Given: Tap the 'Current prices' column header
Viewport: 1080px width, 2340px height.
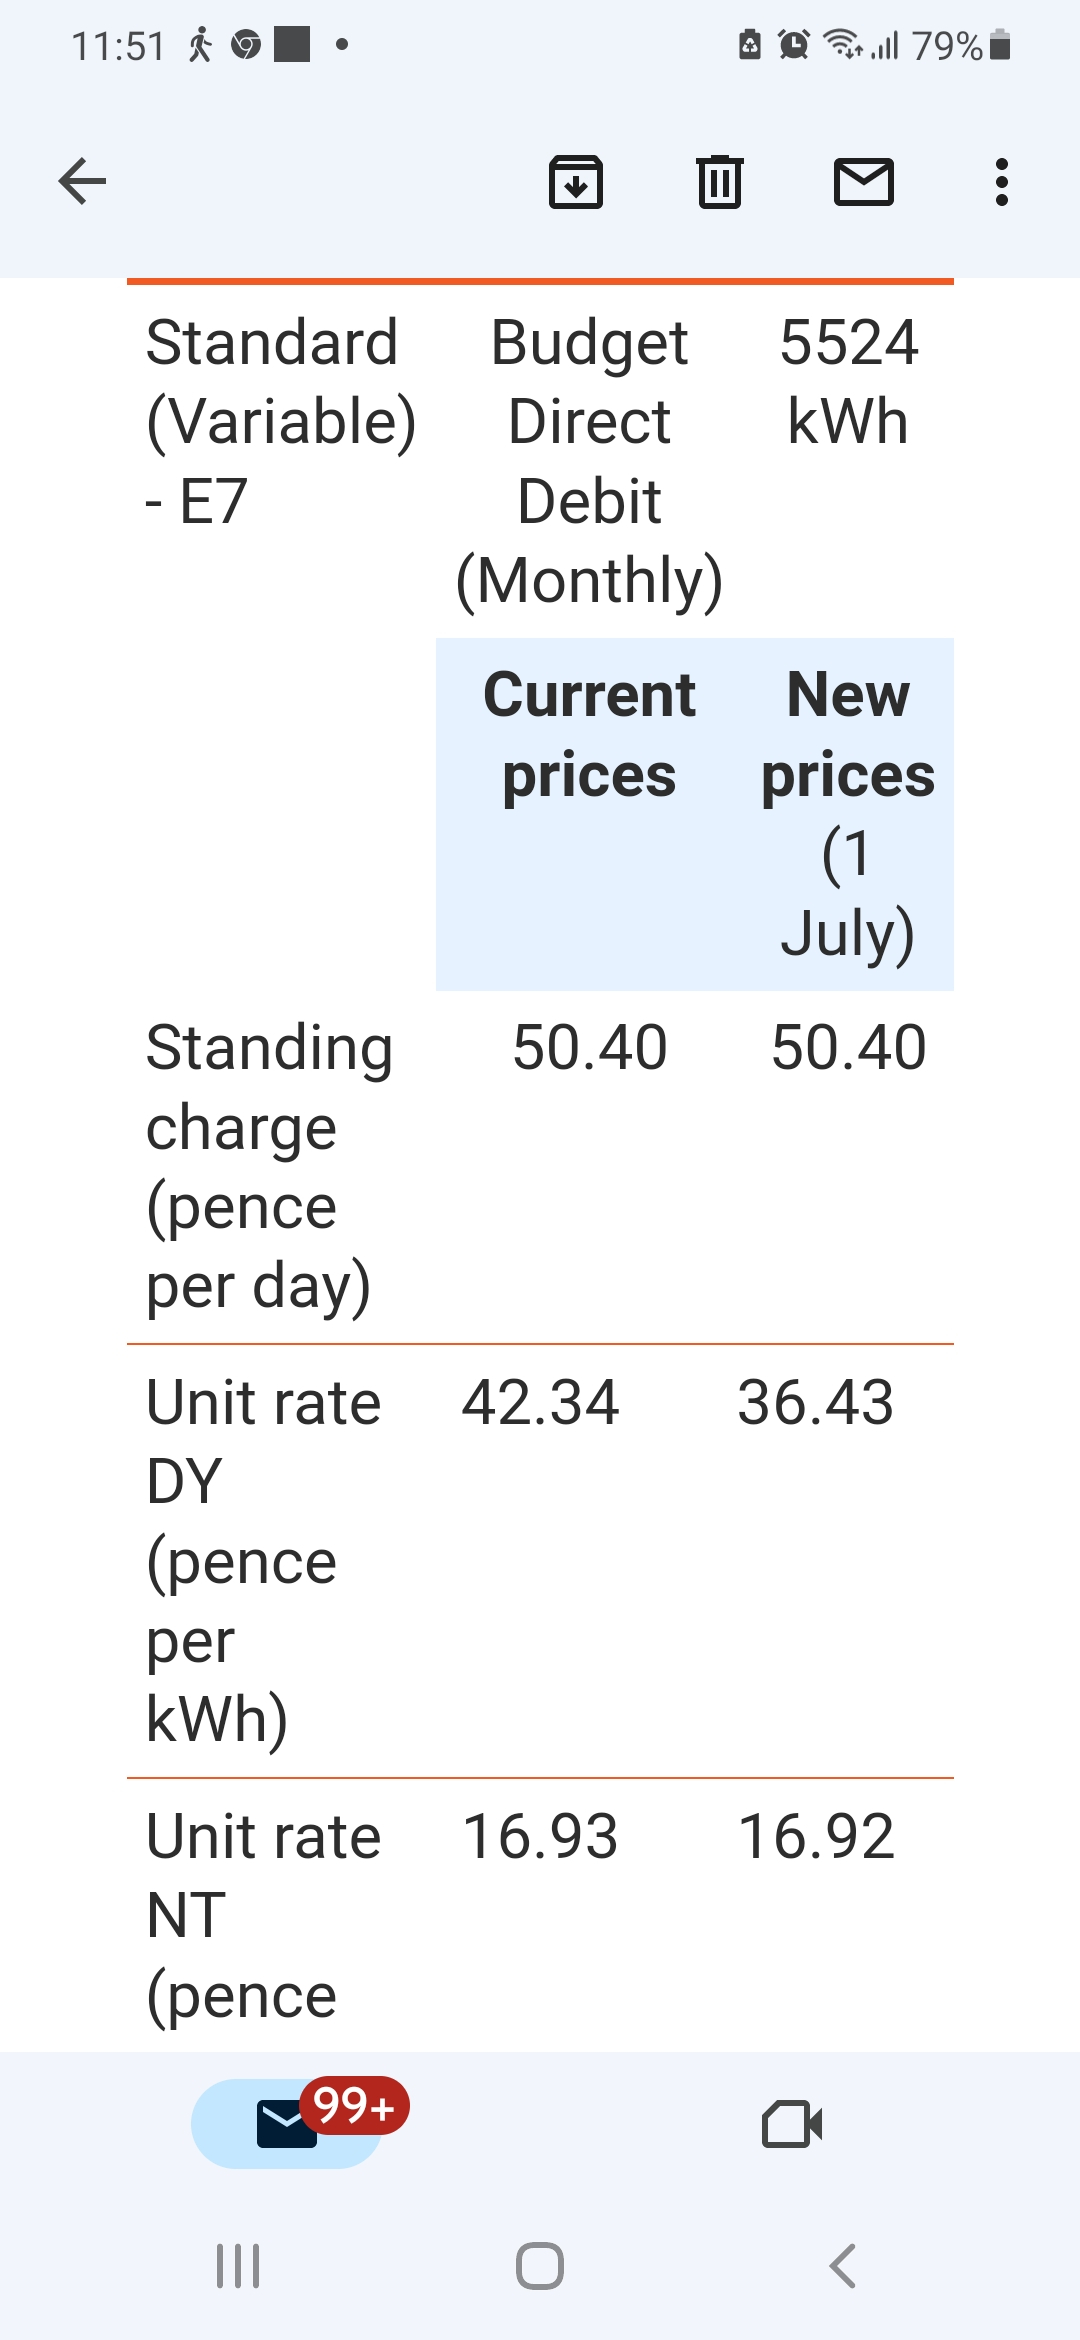Looking at the screenshot, I should [589, 735].
